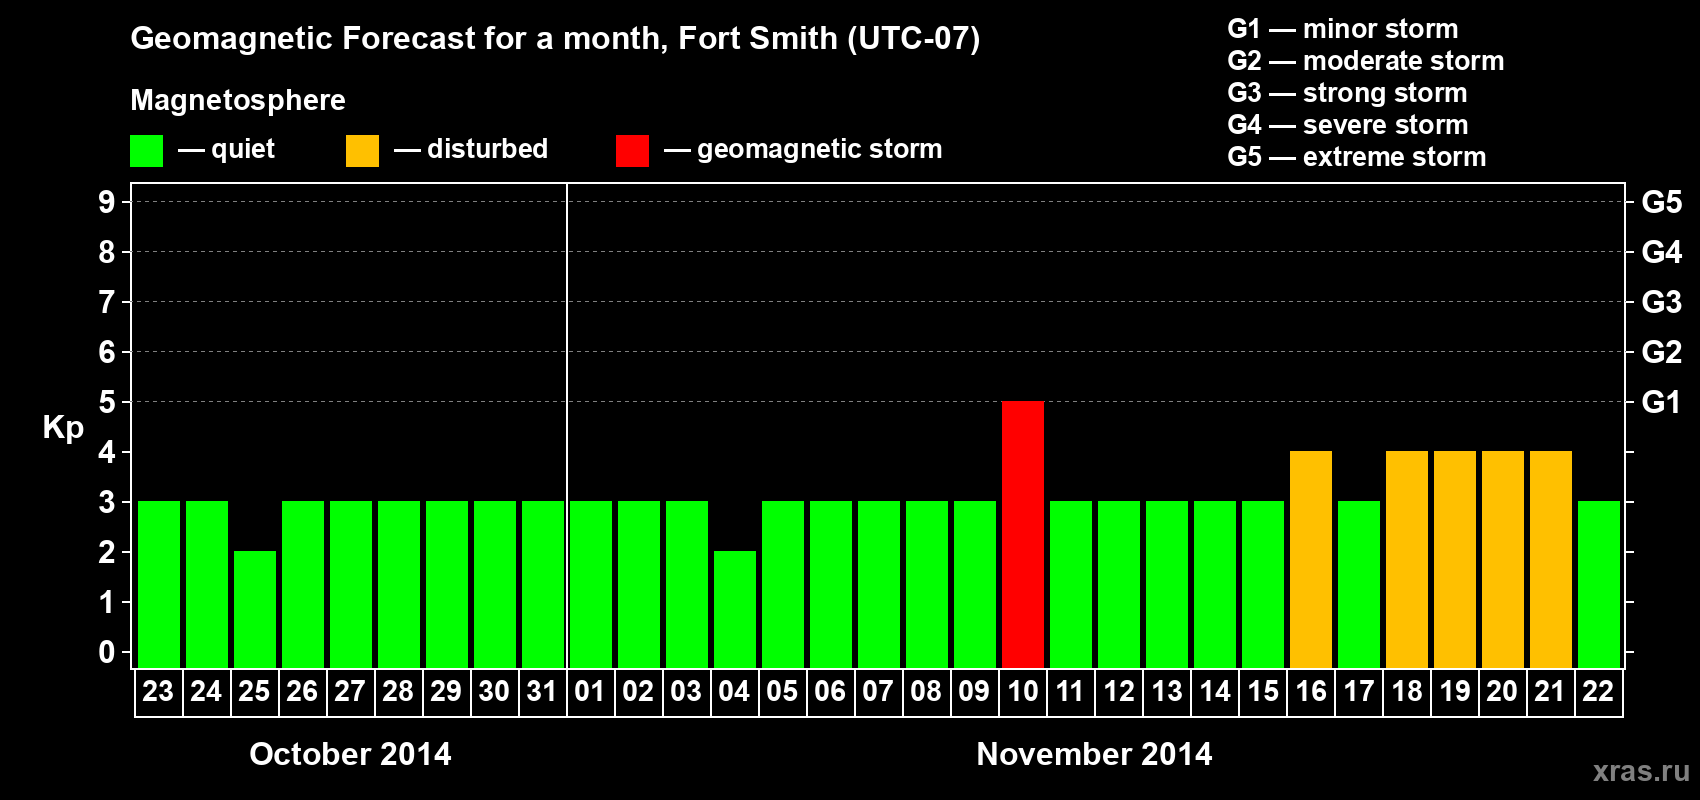Click the date label 04 on the axis
The height and width of the screenshot is (800, 1700).
(x=734, y=692)
